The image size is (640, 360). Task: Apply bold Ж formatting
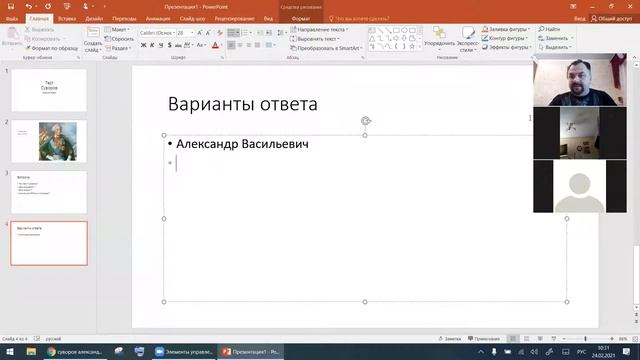click(x=143, y=45)
